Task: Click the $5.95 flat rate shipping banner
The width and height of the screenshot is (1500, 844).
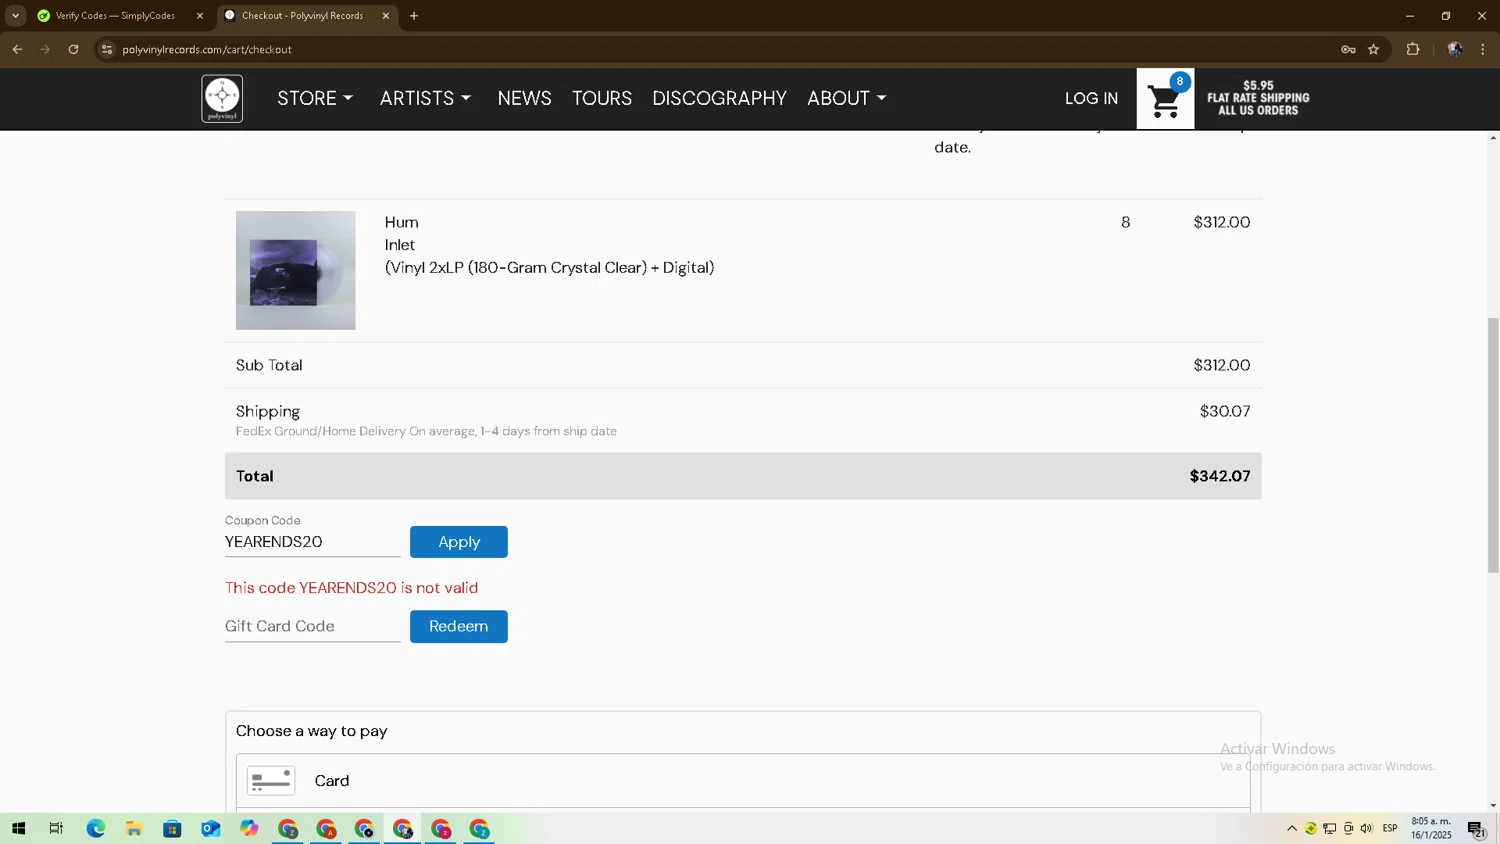Action: tap(1258, 98)
